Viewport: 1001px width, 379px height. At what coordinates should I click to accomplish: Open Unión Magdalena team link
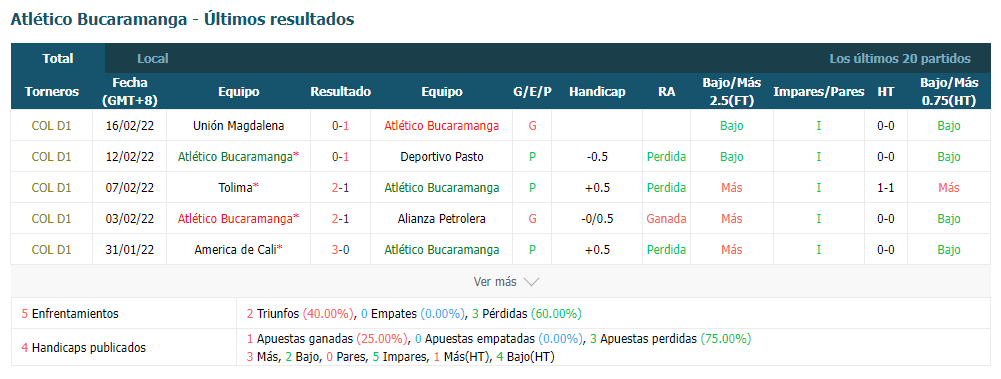[x=239, y=126]
